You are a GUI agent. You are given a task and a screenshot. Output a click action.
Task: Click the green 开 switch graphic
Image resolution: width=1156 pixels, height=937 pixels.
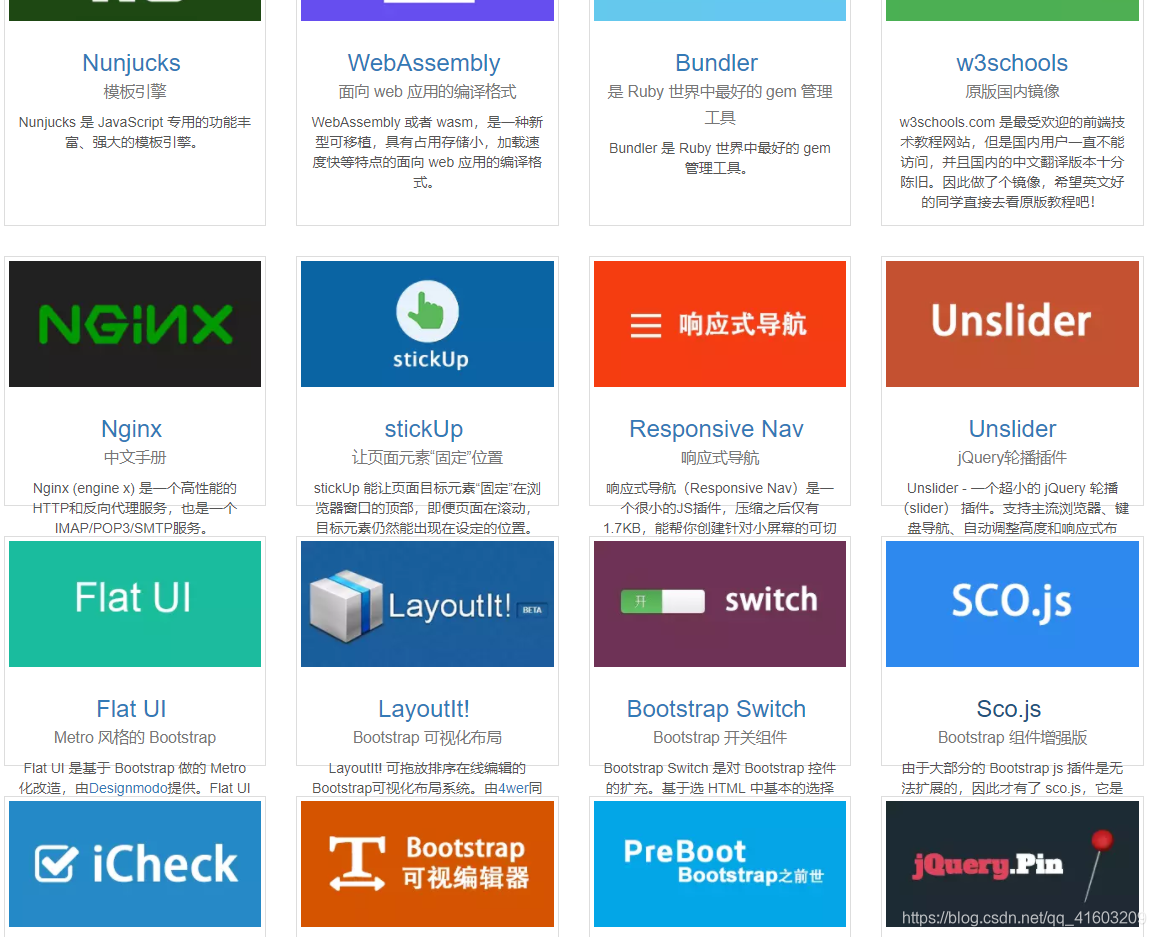pyautogui.click(x=663, y=602)
